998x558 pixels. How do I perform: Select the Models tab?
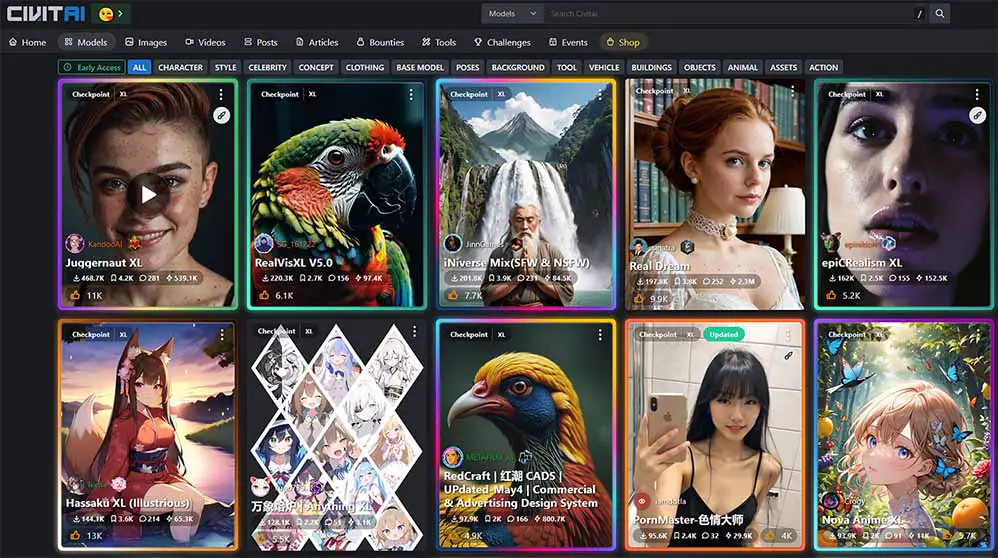click(86, 42)
